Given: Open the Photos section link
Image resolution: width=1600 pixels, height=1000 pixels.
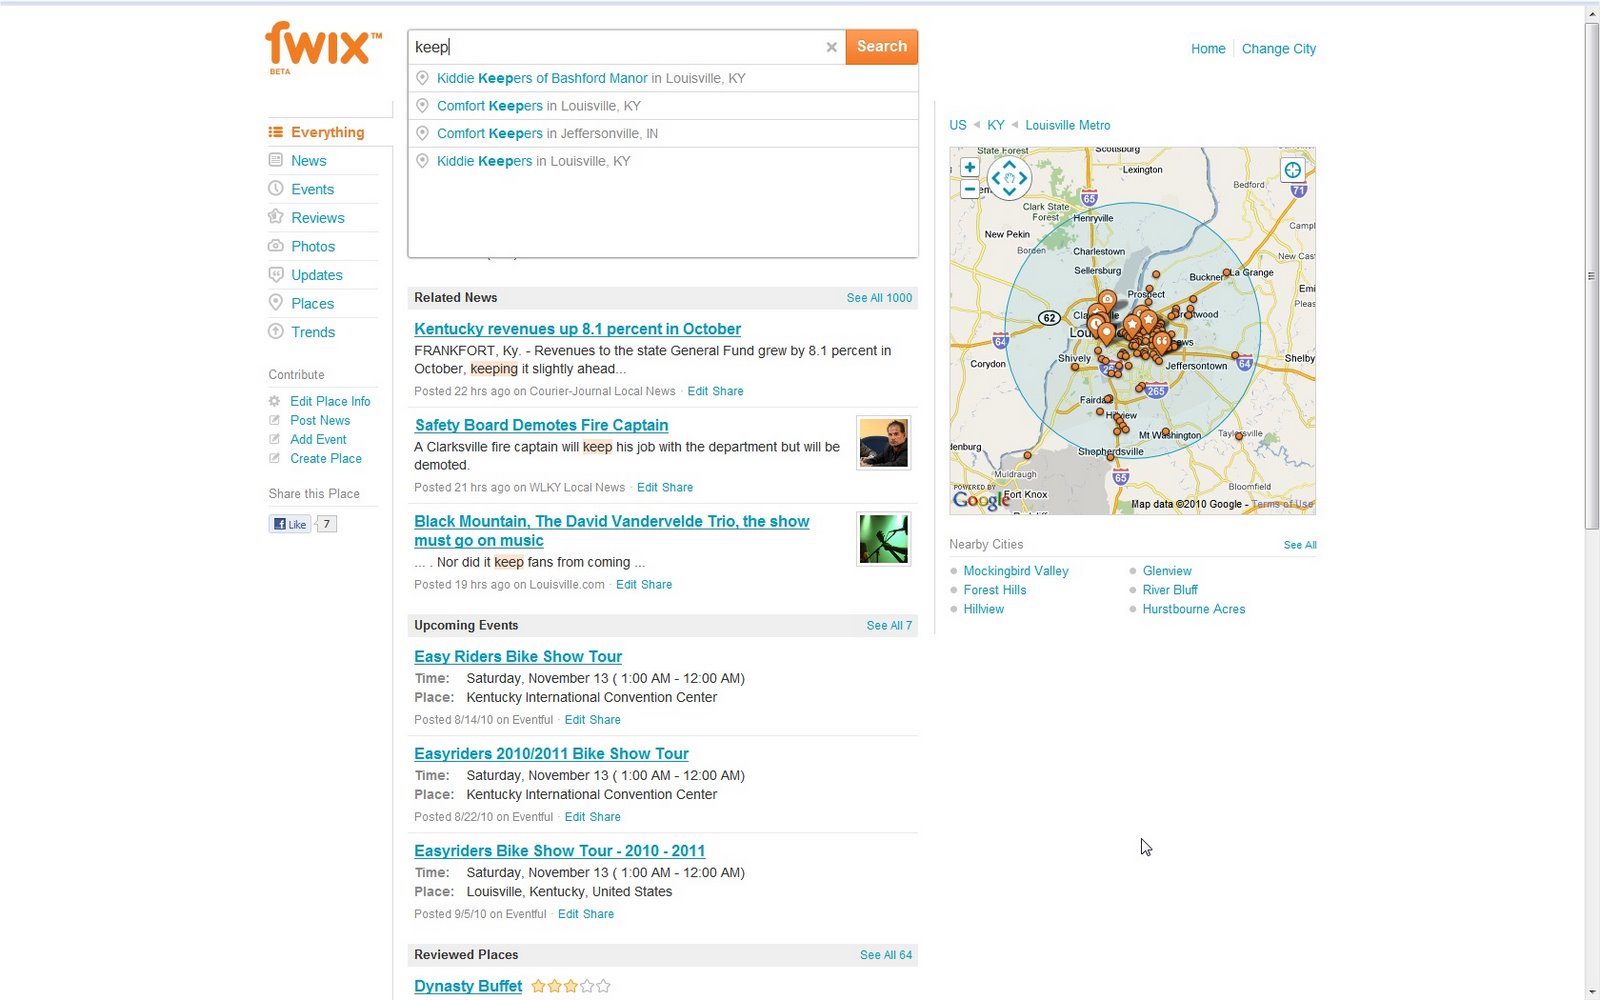Looking at the screenshot, I should click(x=313, y=246).
